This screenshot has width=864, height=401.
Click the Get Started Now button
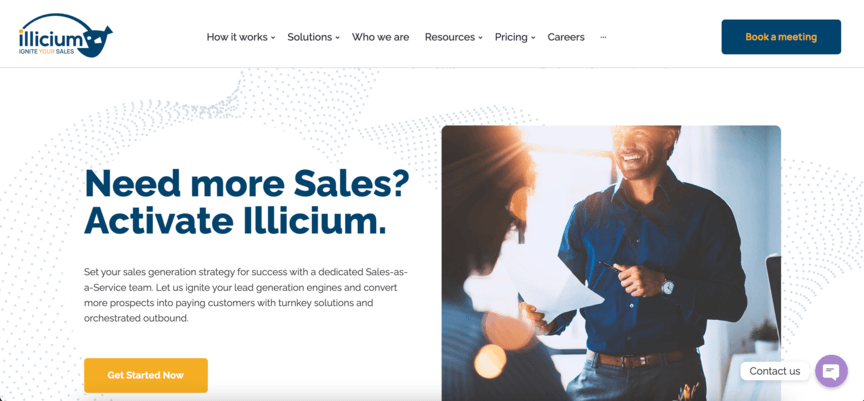[x=145, y=375]
